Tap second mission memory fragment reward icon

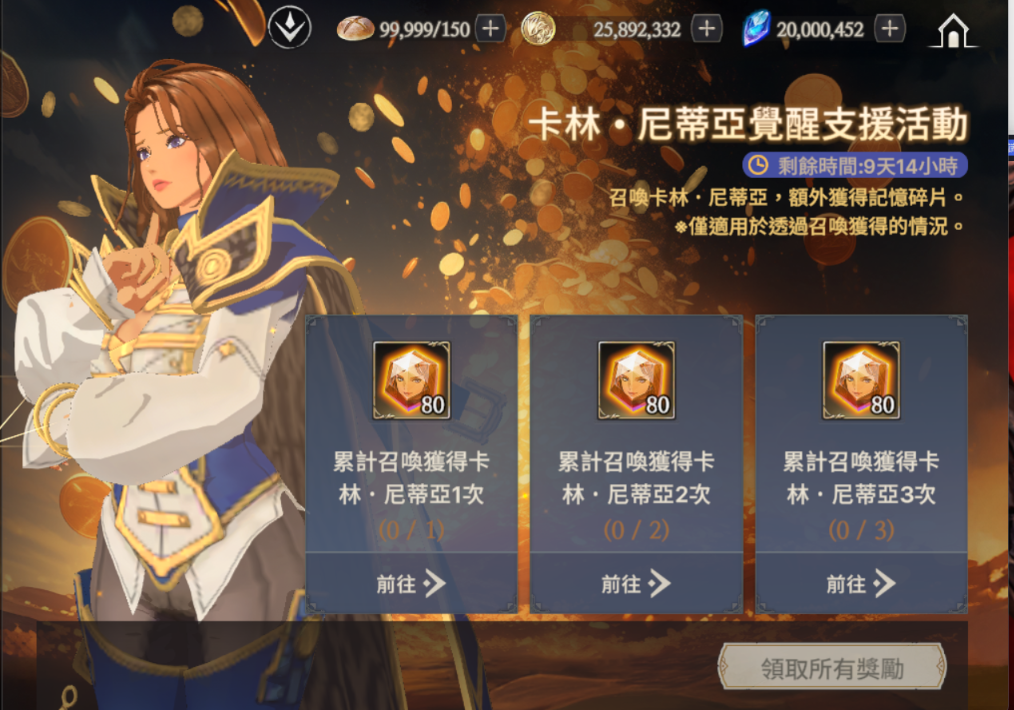[636, 380]
